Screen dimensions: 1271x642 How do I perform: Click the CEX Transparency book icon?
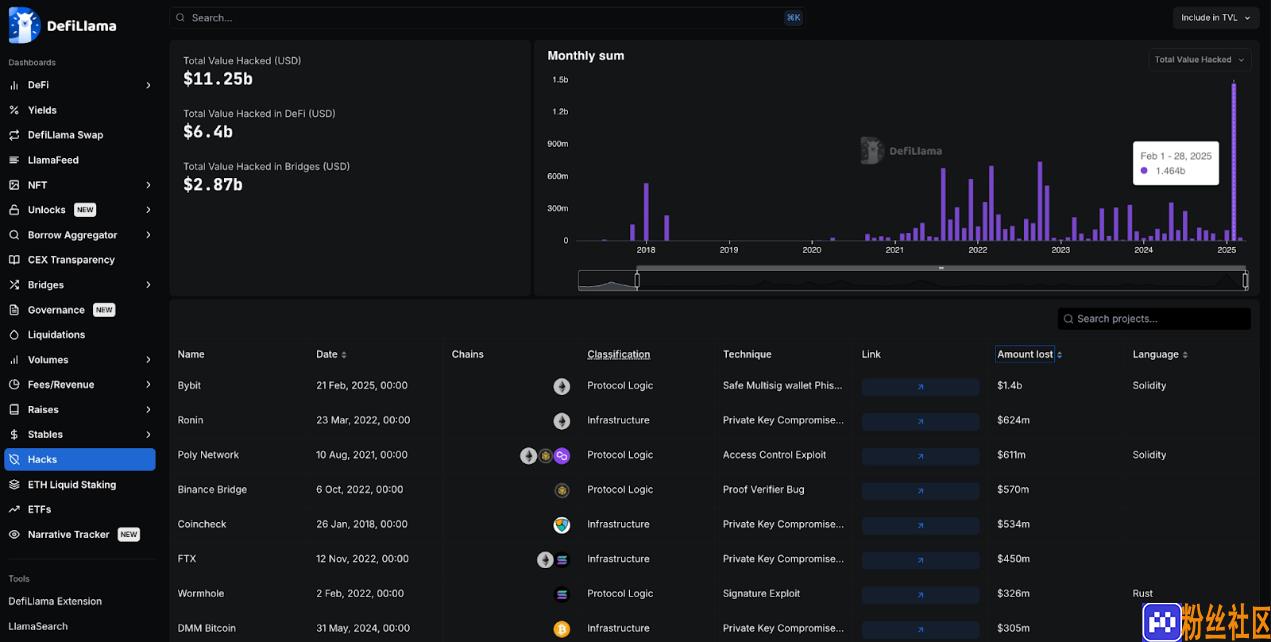coord(14,260)
